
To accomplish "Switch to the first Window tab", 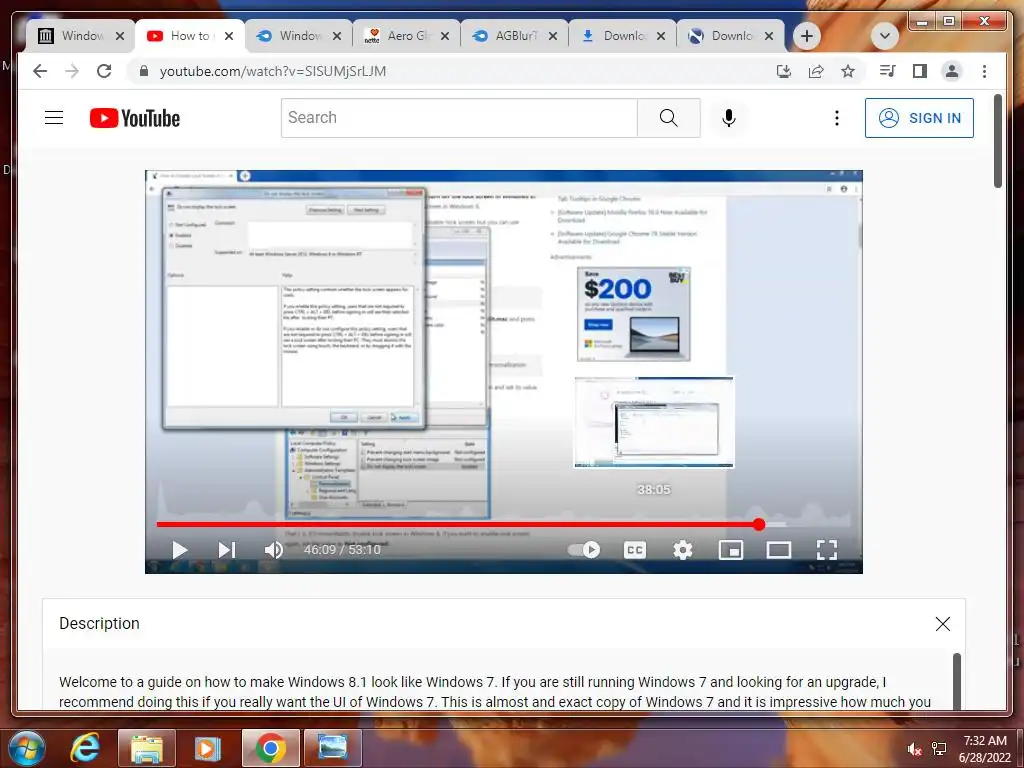I will [80, 36].
